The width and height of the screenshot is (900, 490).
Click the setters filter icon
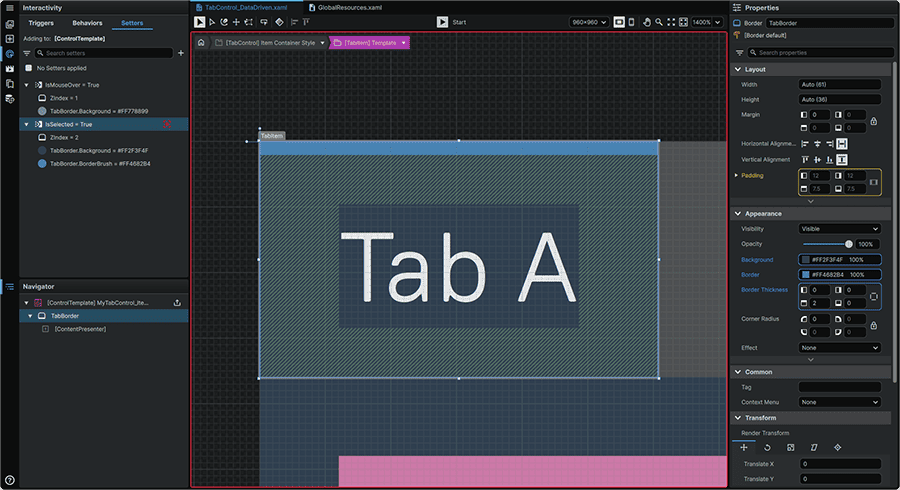click(26, 53)
